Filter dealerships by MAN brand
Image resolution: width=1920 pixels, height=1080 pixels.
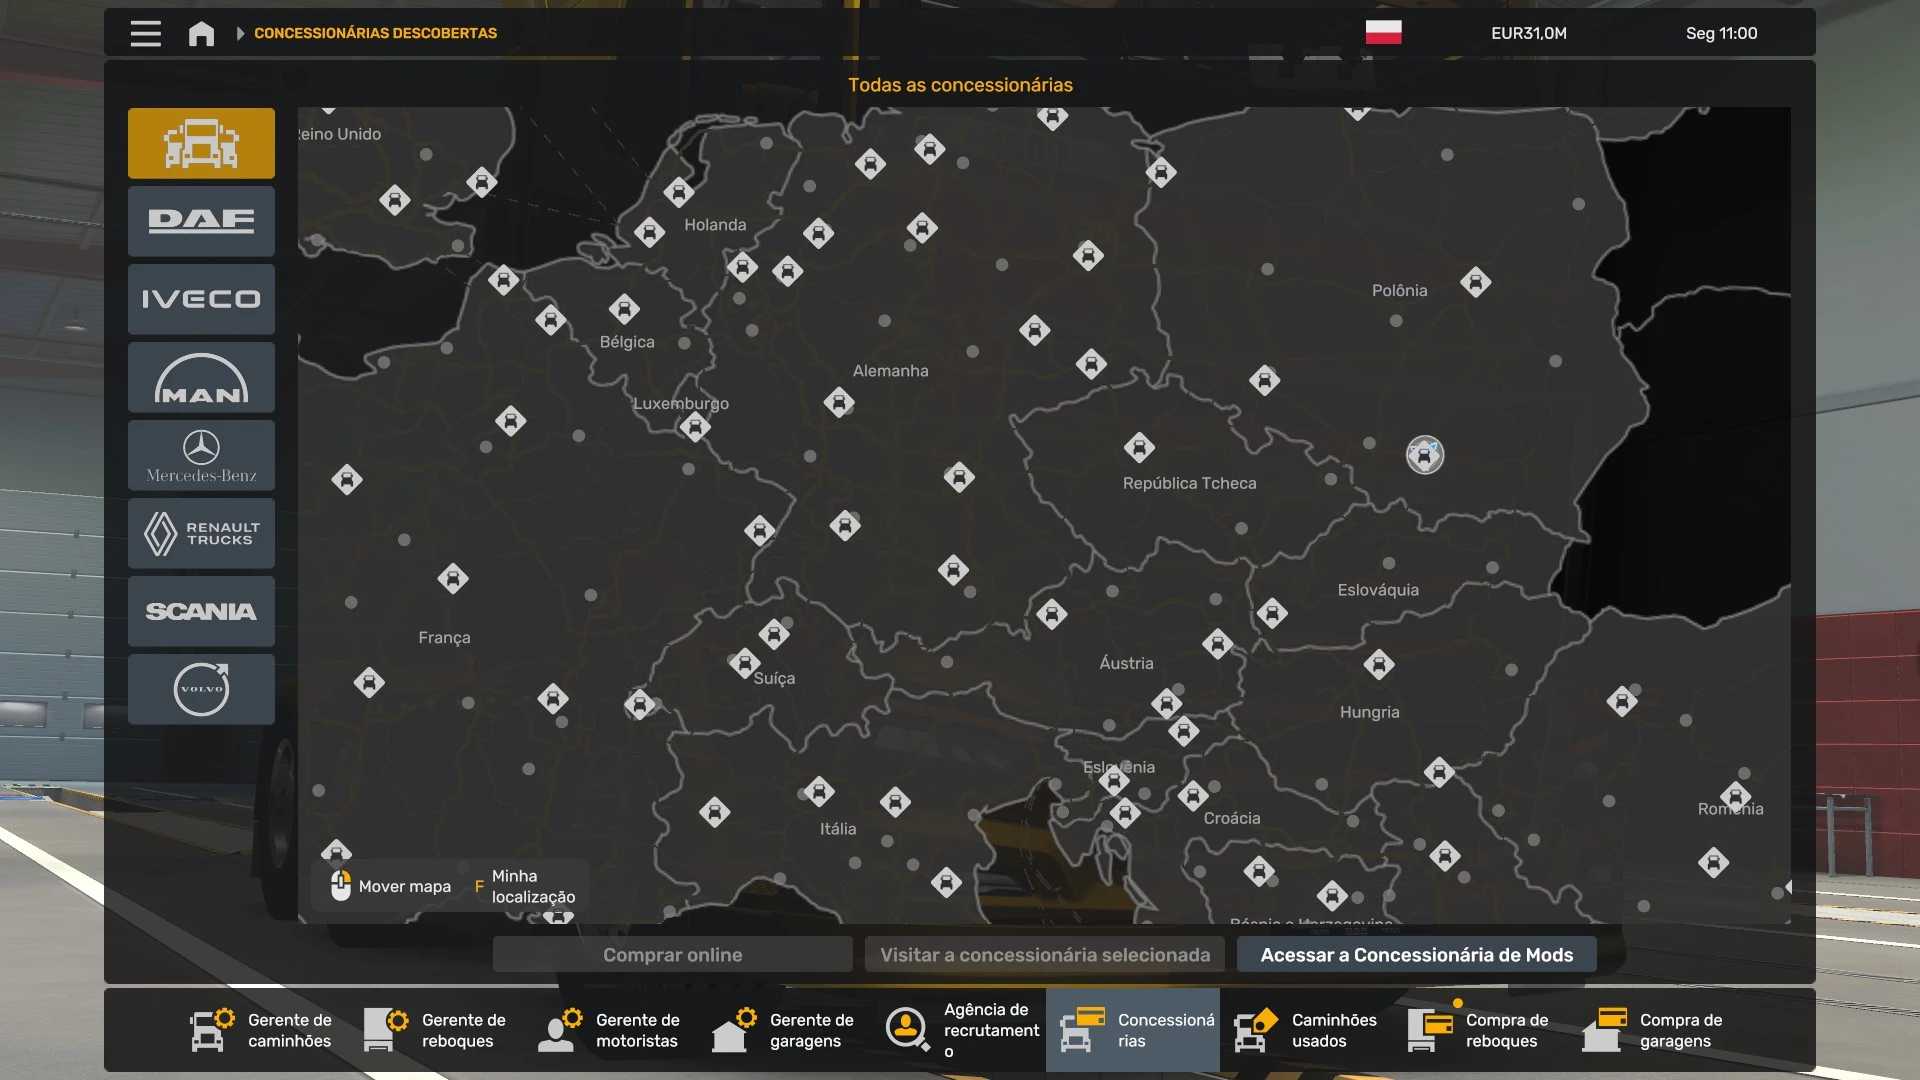pyautogui.click(x=201, y=377)
